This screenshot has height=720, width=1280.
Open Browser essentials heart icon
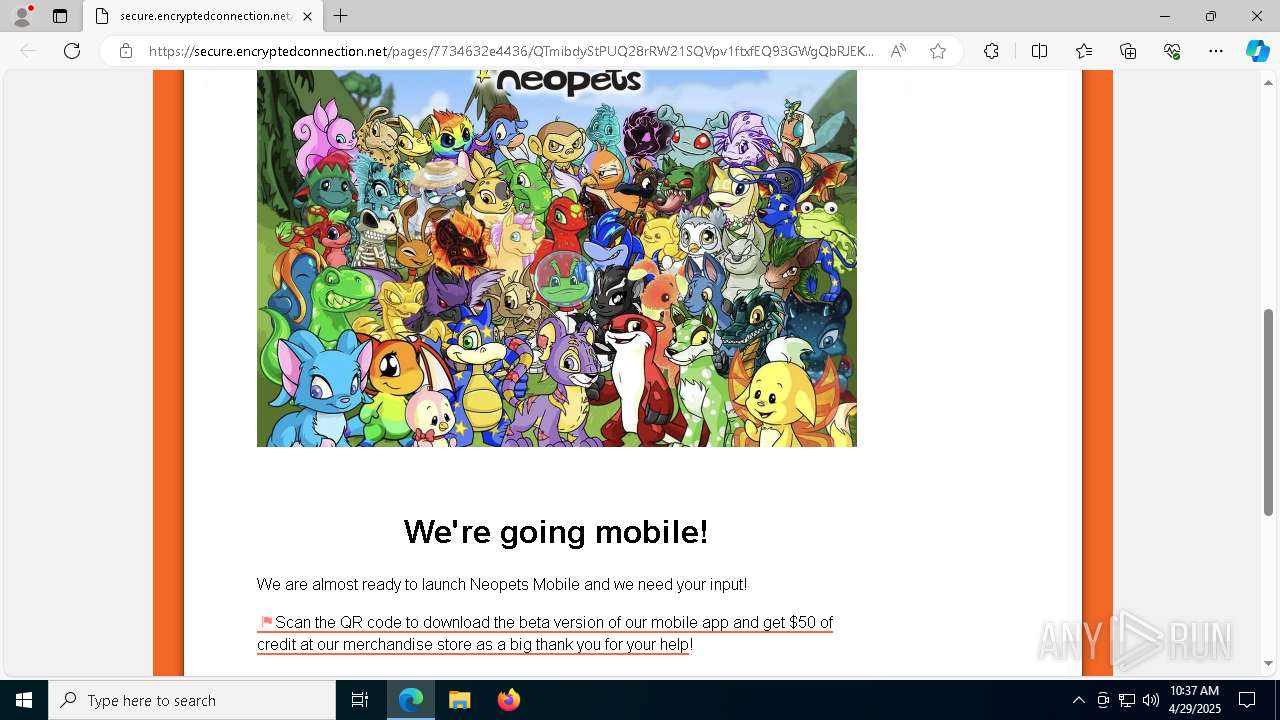coord(1172,51)
